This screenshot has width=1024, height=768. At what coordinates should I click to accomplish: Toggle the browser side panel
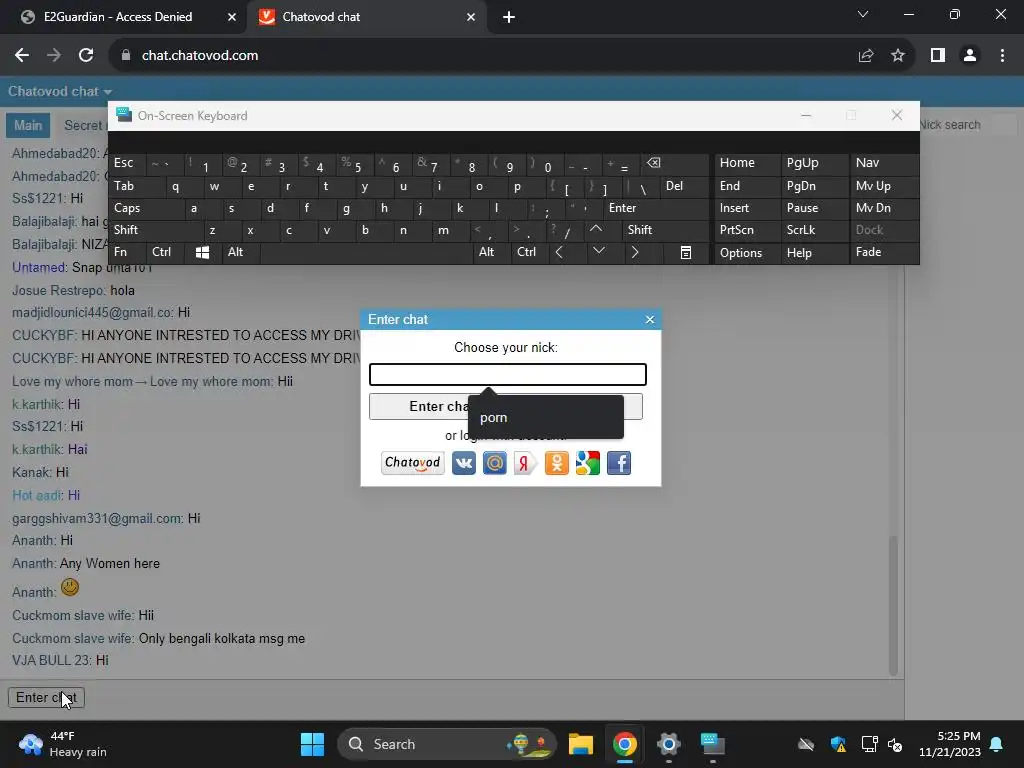[938, 56]
